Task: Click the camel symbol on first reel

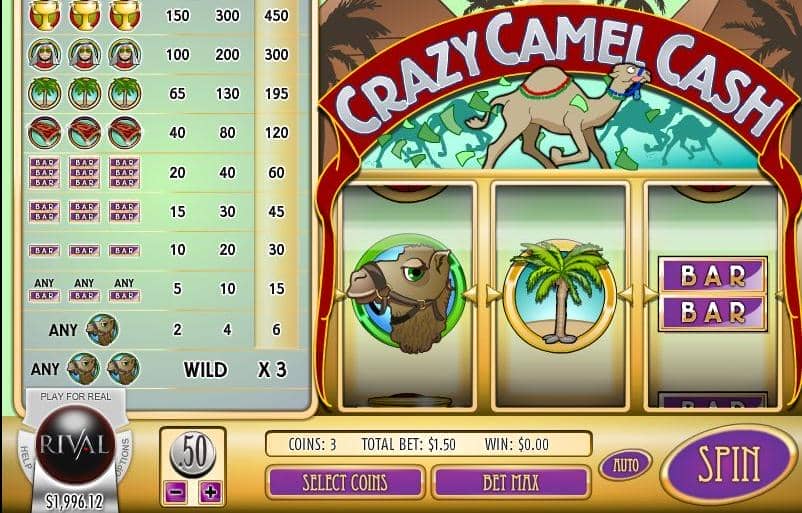Action: (x=407, y=294)
